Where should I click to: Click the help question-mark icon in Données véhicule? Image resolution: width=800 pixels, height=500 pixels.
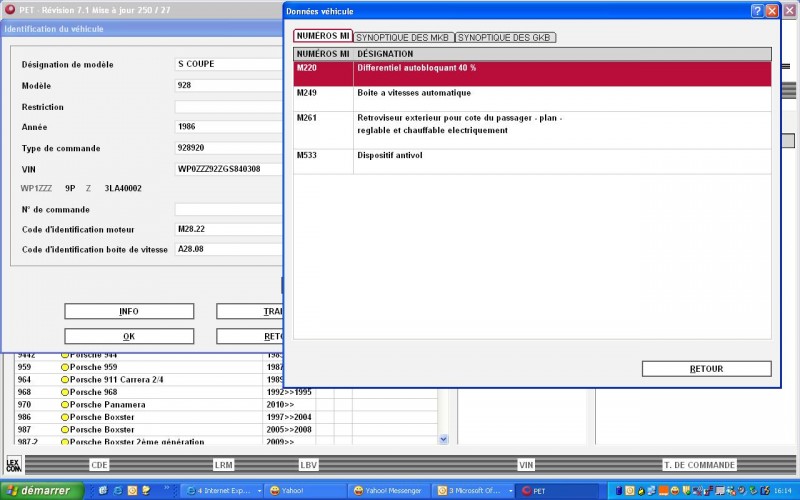758,11
